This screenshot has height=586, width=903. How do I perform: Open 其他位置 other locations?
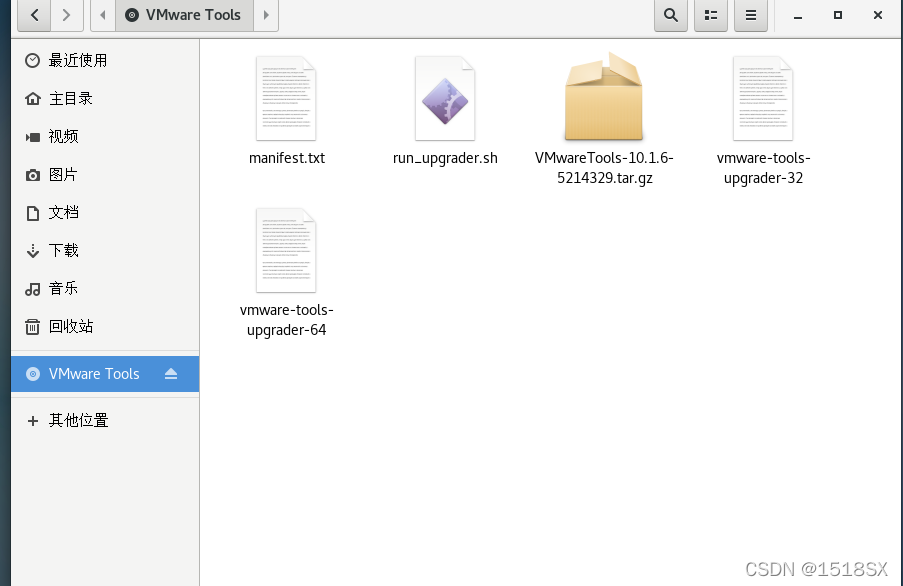pos(105,421)
